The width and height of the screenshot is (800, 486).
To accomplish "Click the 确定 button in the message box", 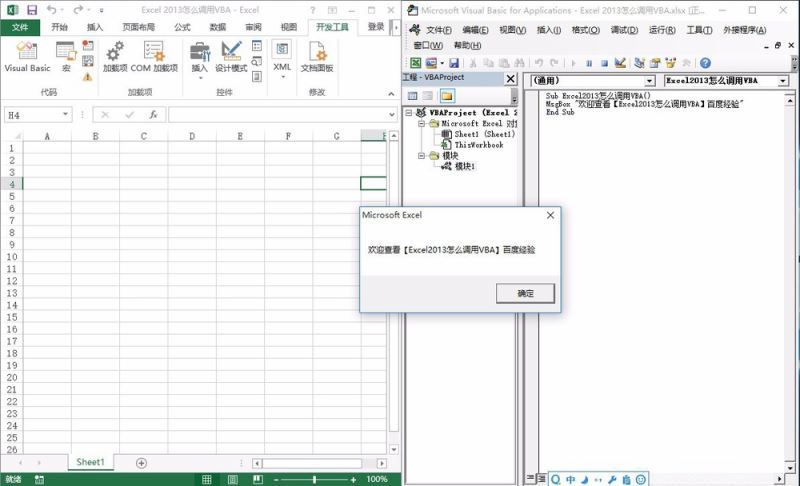I will point(525,293).
